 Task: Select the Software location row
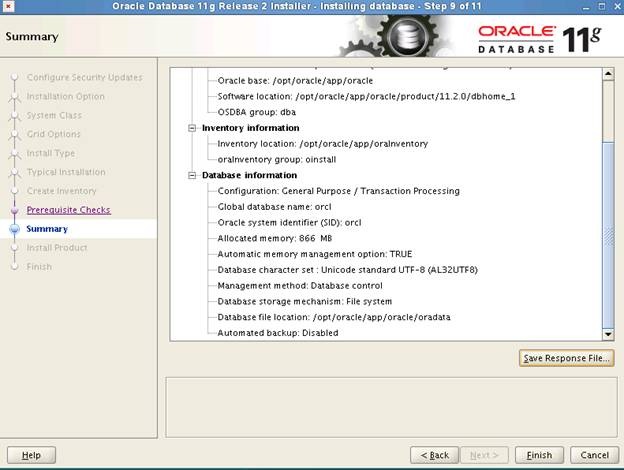coord(366,97)
